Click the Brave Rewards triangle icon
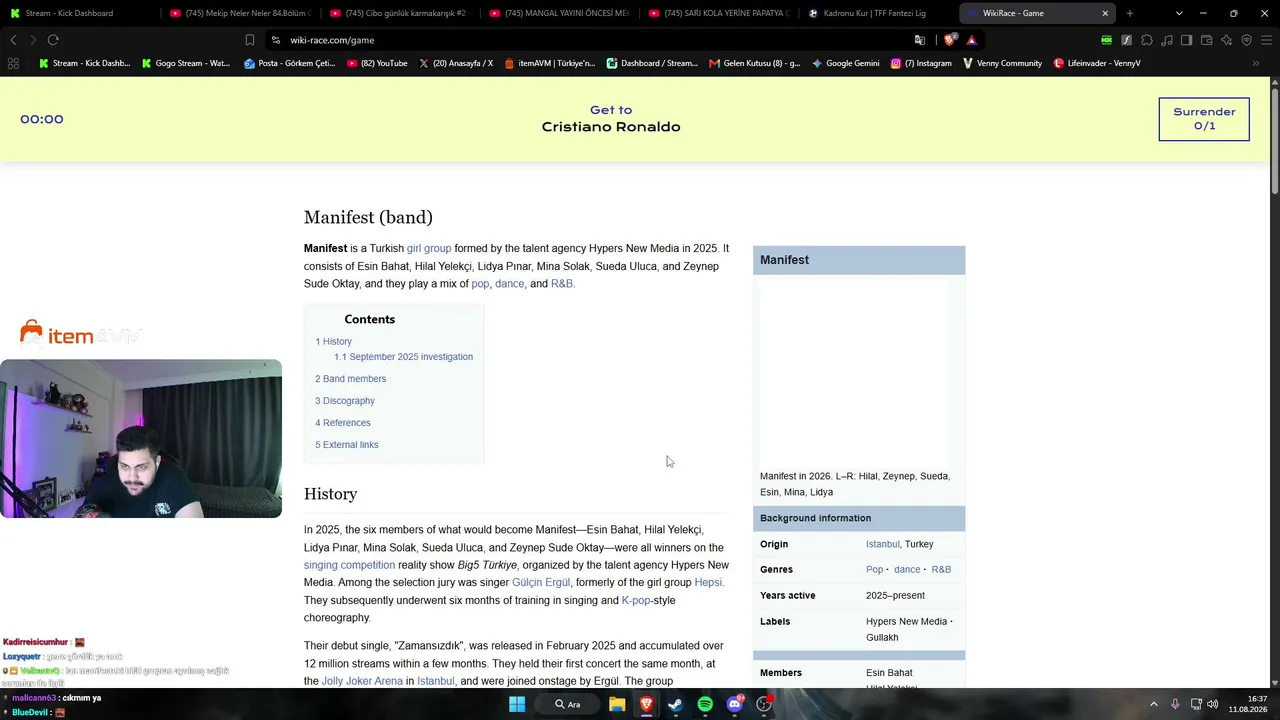 (971, 40)
